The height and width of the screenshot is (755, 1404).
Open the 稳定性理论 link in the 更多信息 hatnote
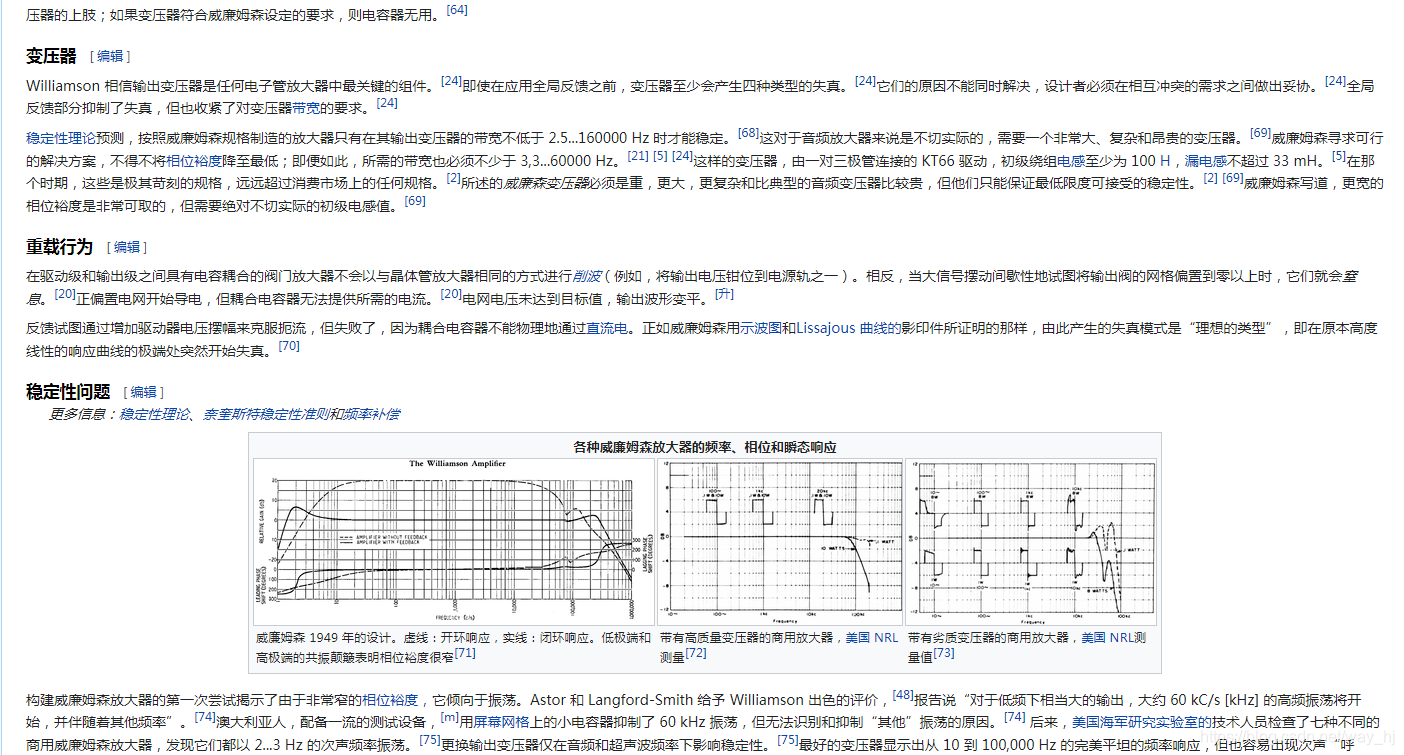tap(154, 414)
